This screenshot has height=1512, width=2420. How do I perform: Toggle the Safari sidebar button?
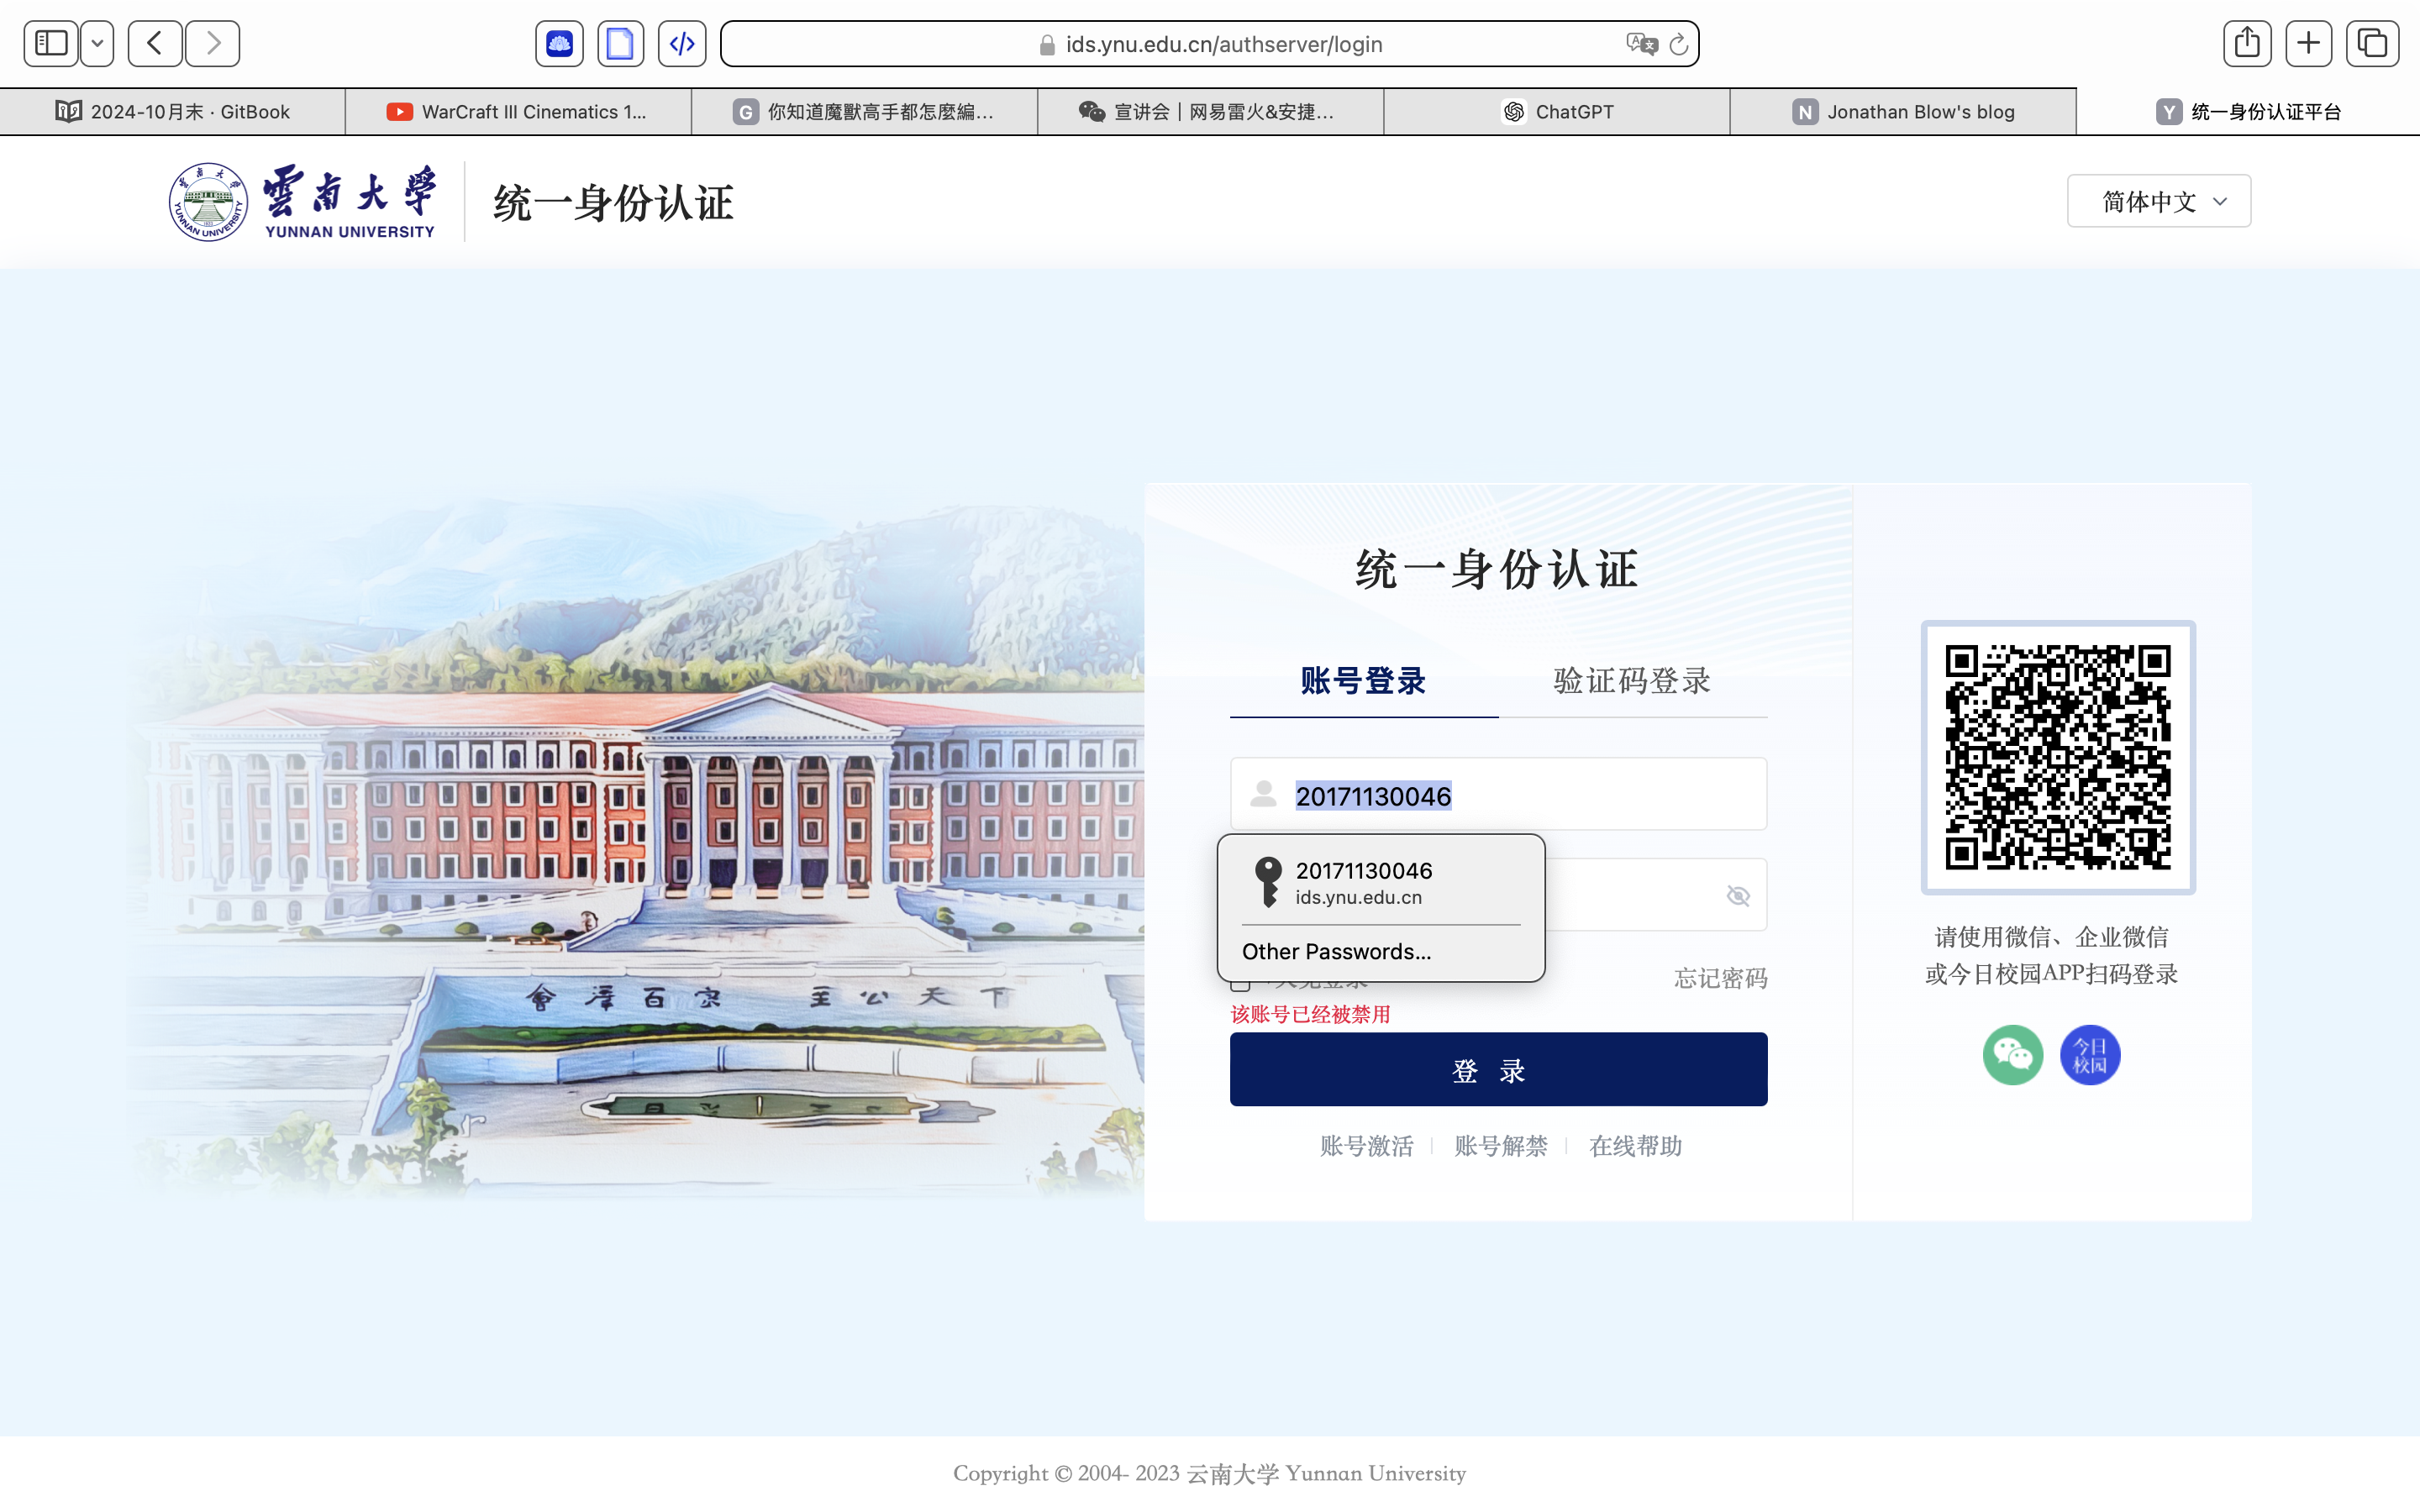click(51, 43)
